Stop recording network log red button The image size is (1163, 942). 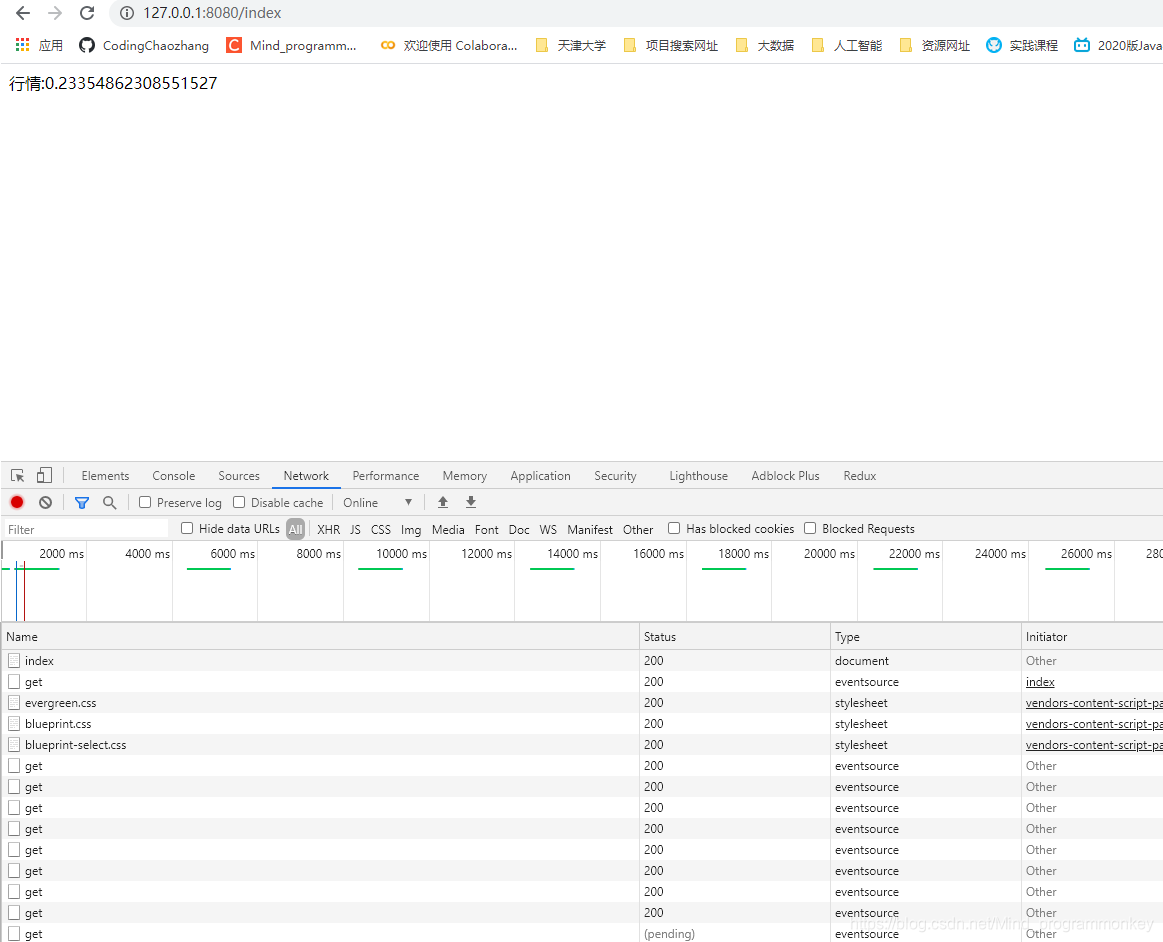17,502
